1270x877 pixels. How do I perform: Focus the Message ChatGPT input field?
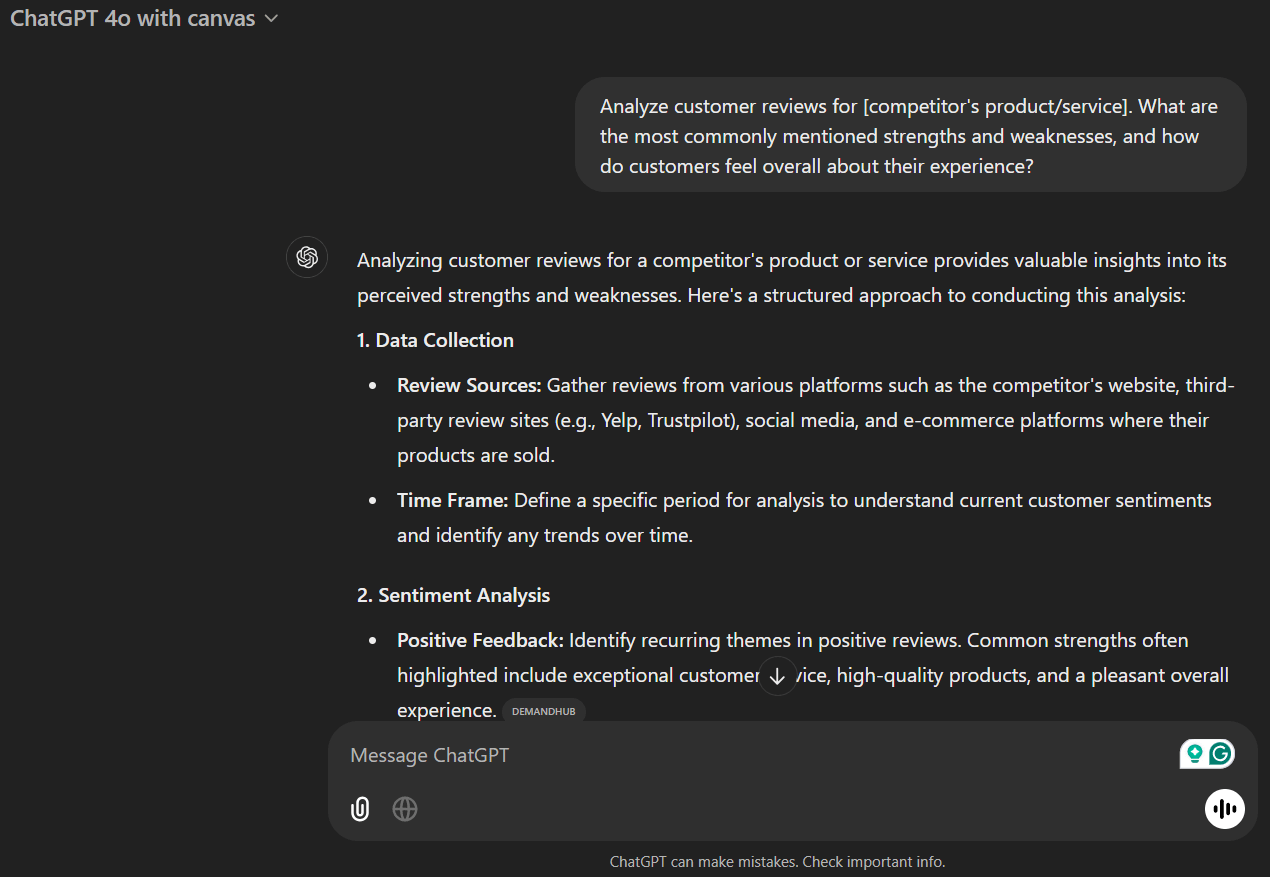760,755
